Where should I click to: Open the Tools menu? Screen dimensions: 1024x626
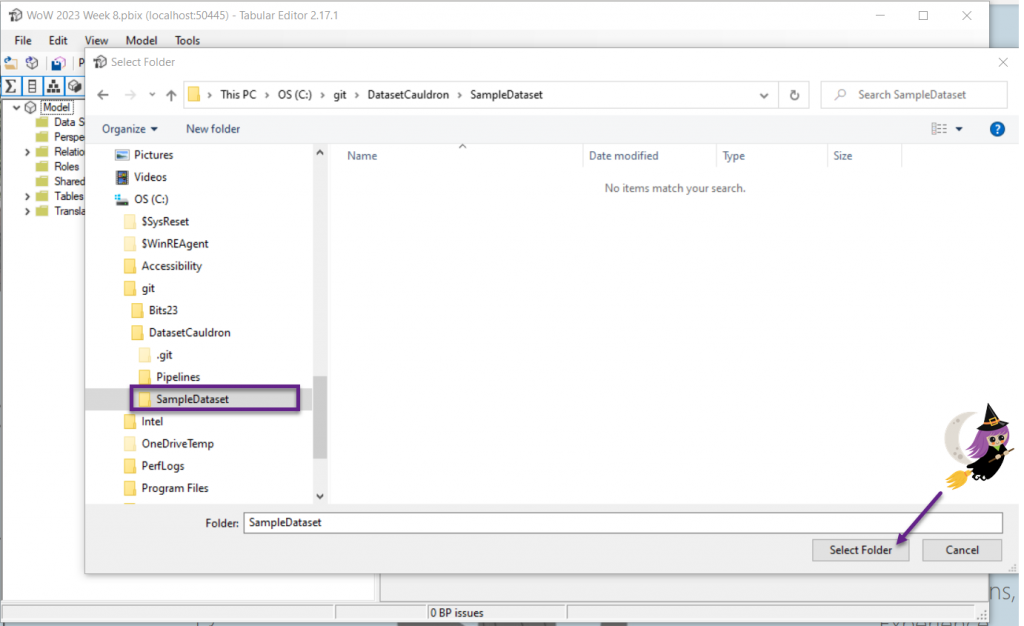pos(187,40)
